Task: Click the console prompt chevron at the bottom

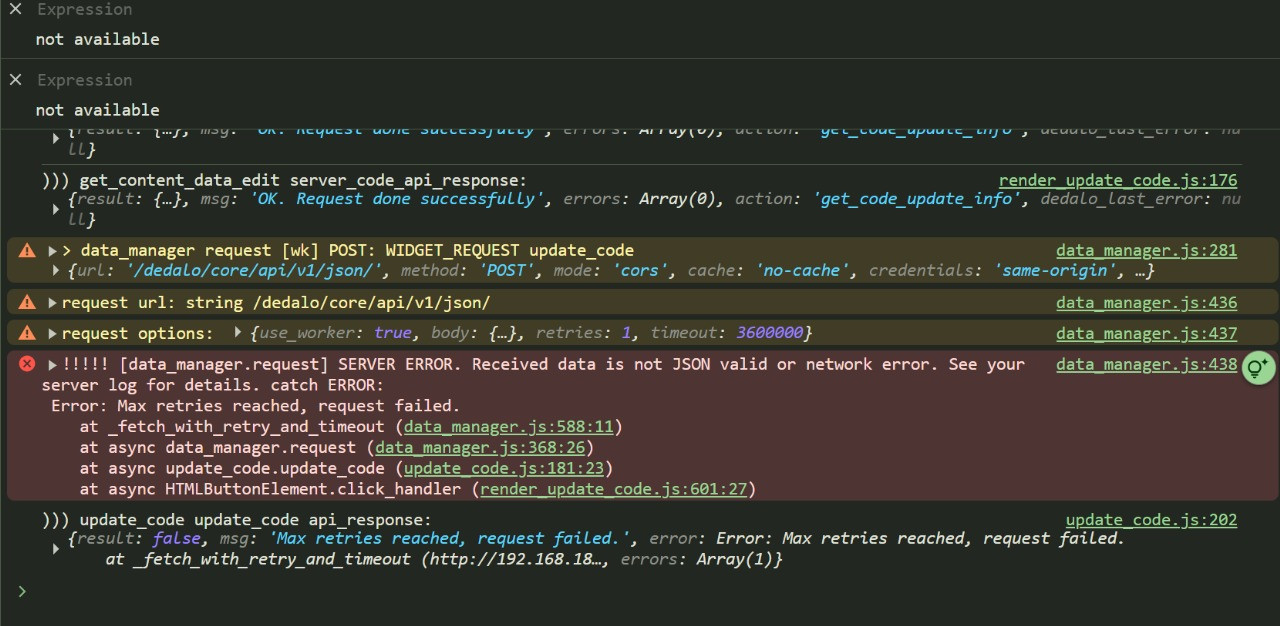Action: (22, 591)
